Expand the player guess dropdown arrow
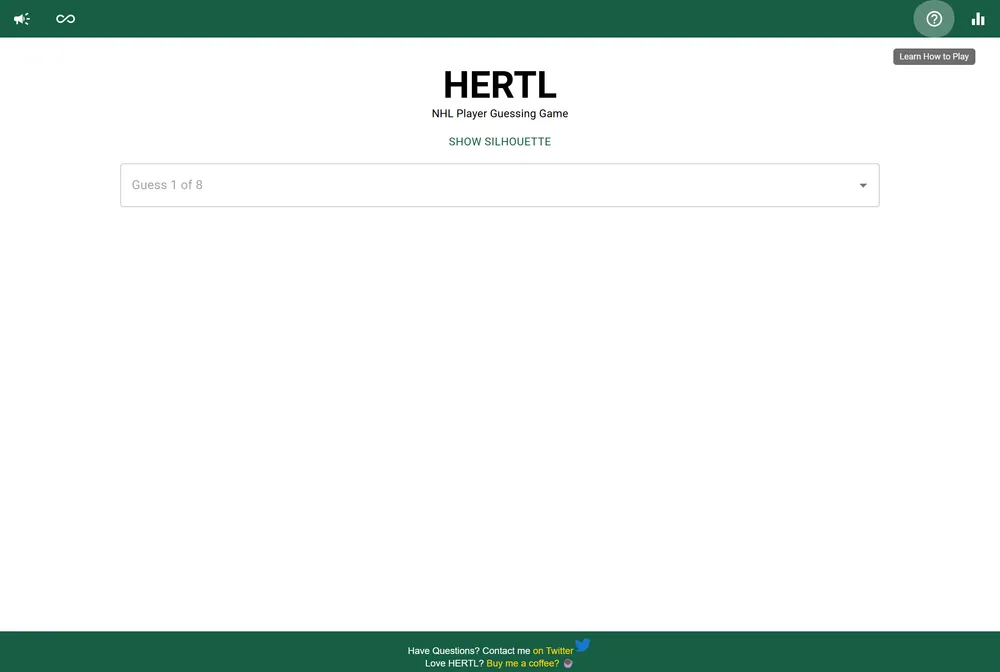The height and width of the screenshot is (672, 1000). 863,186
